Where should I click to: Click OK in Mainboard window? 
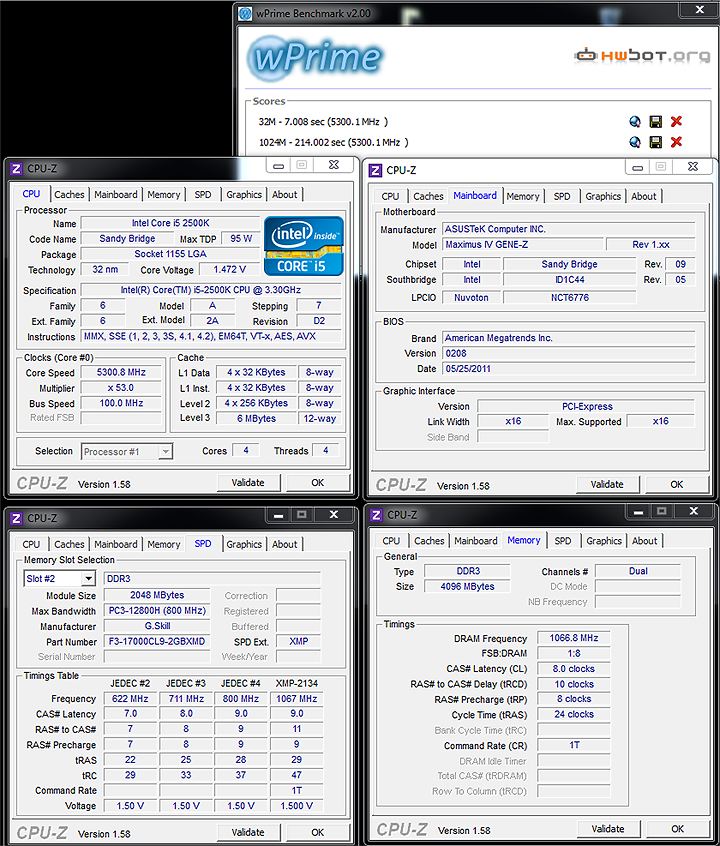(x=677, y=485)
